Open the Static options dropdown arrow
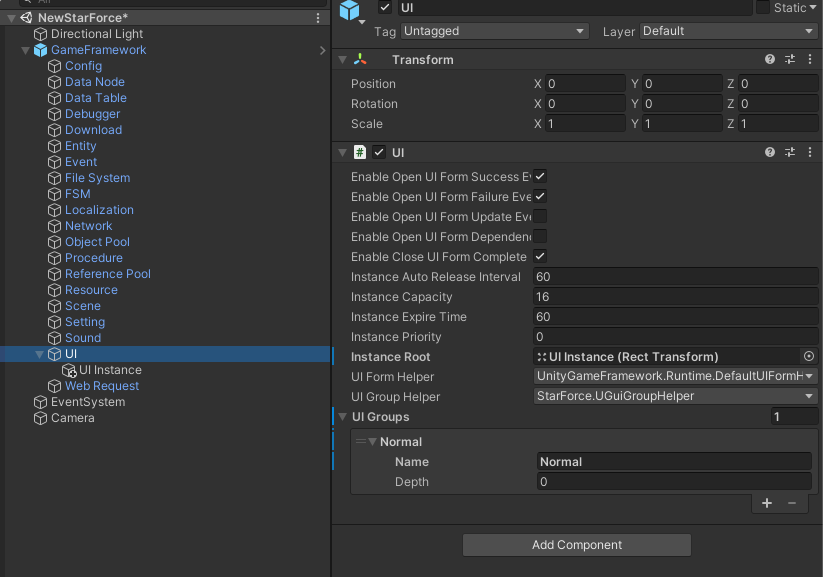Image resolution: width=823 pixels, height=577 pixels. click(813, 8)
